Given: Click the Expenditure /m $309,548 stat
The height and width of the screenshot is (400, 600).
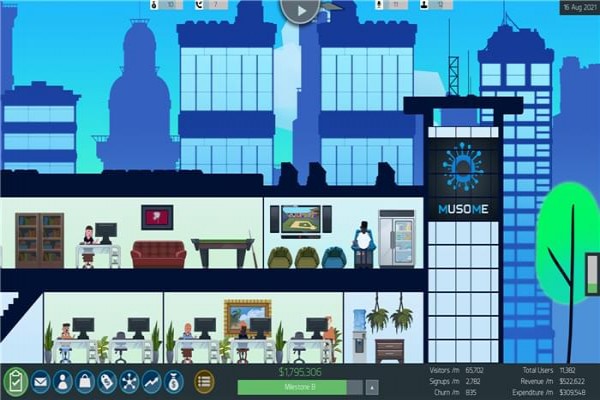Looking at the screenshot, I should pos(549,393).
